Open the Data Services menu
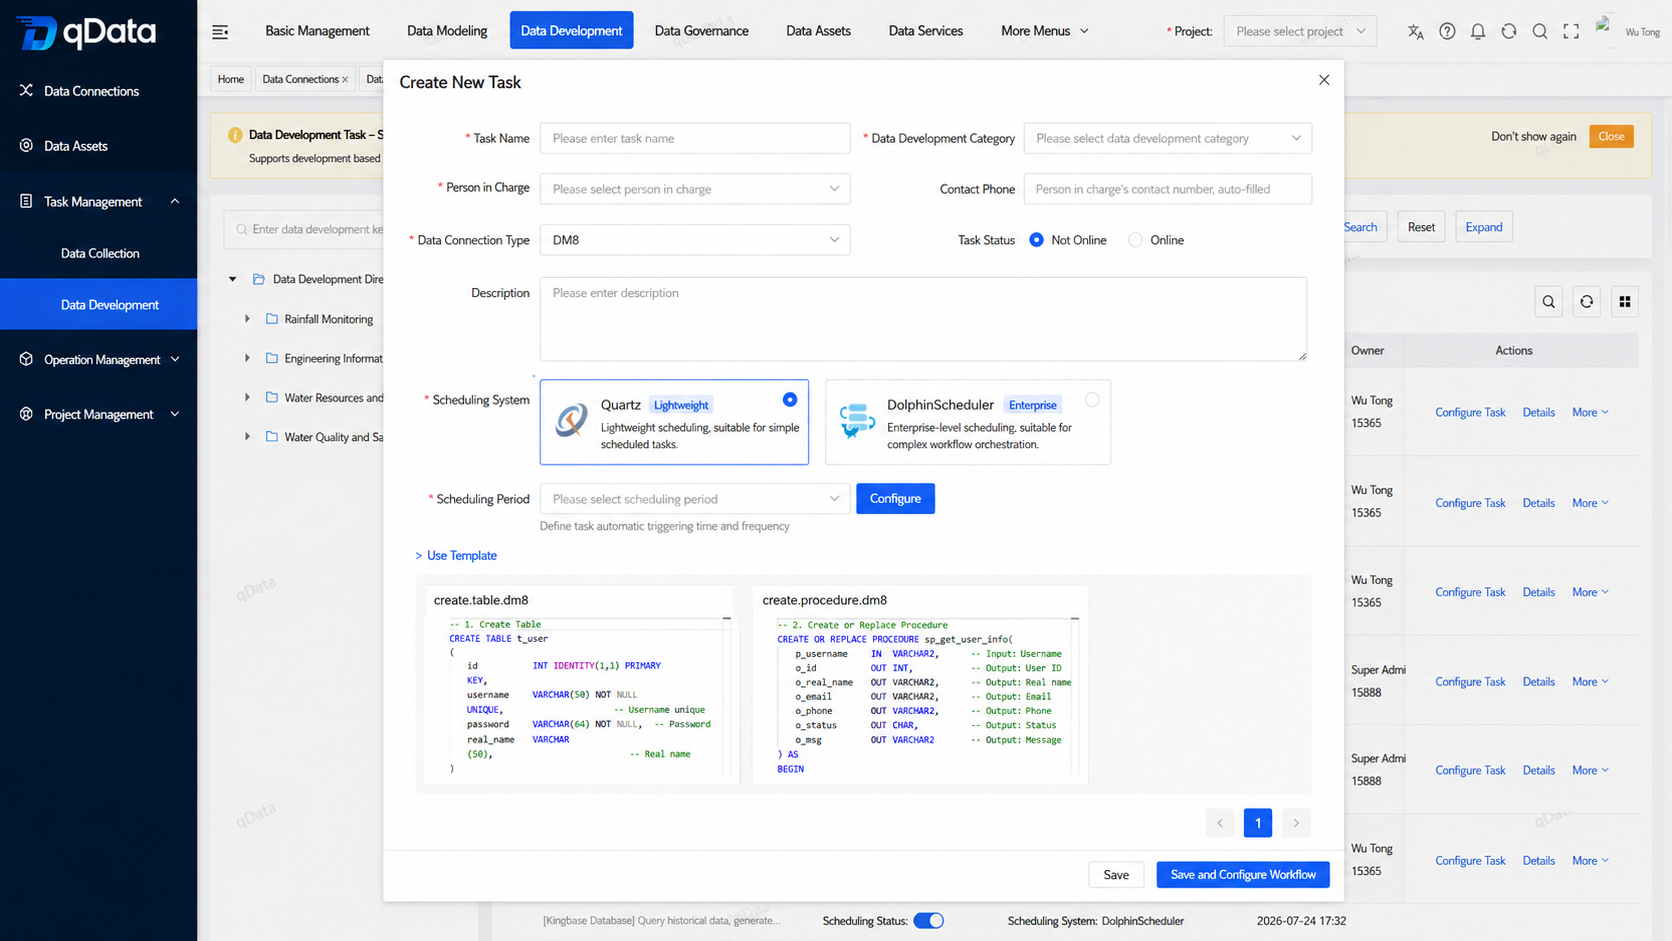The width and height of the screenshot is (1672, 941). pos(926,31)
